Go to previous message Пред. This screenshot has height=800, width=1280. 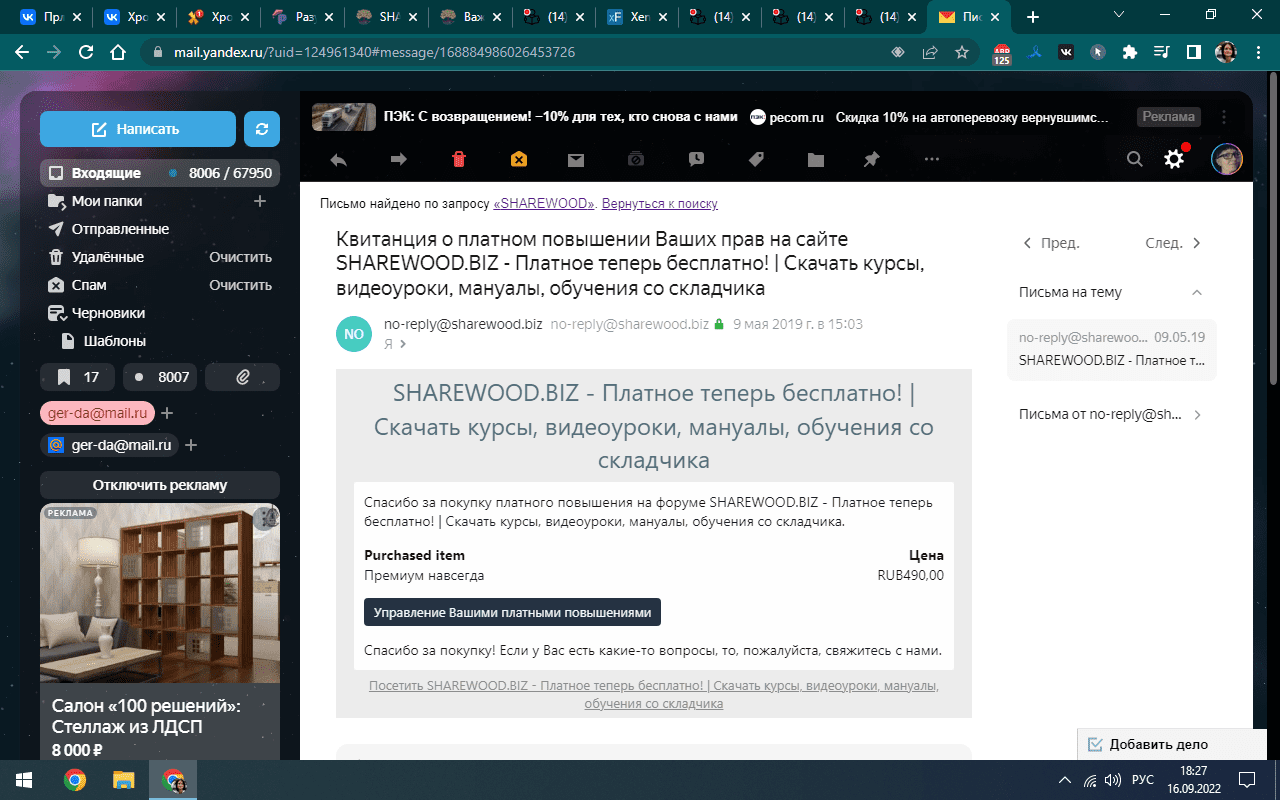pyautogui.click(x=1050, y=243)
